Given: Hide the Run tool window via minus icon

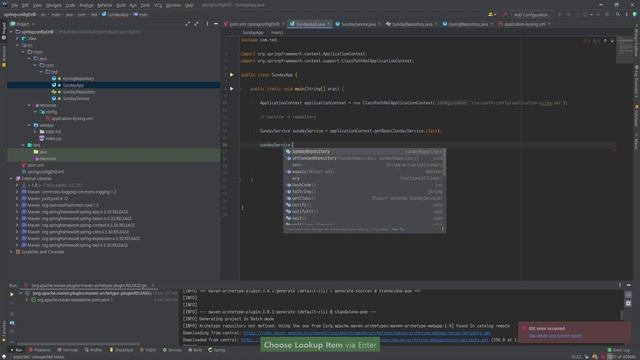Looking at the screenshot, I should click(x=629, y=285).
